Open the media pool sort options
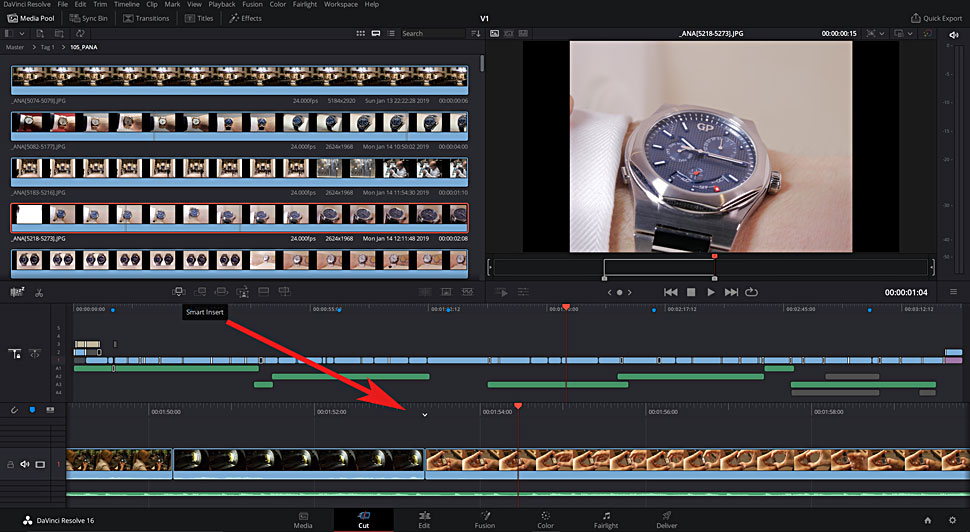 (x=475, y=33)
